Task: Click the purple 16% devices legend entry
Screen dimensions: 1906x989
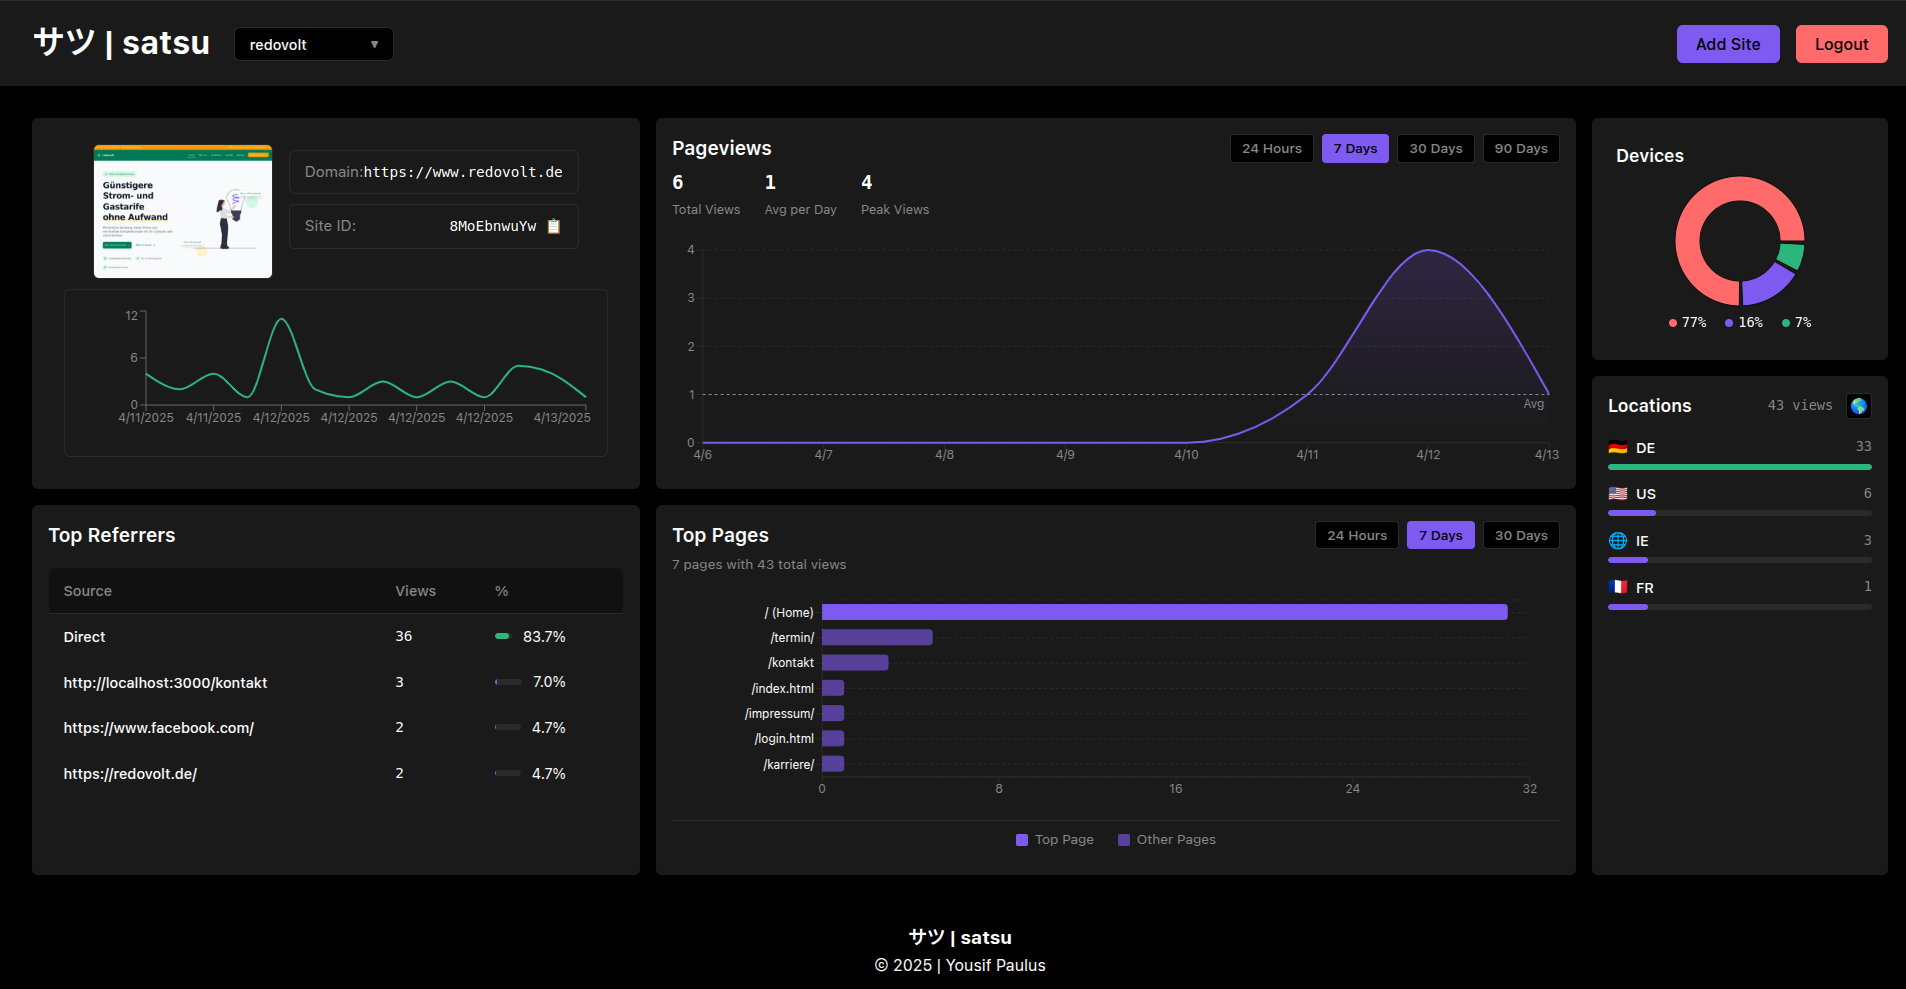Action: pos(1744,322)
